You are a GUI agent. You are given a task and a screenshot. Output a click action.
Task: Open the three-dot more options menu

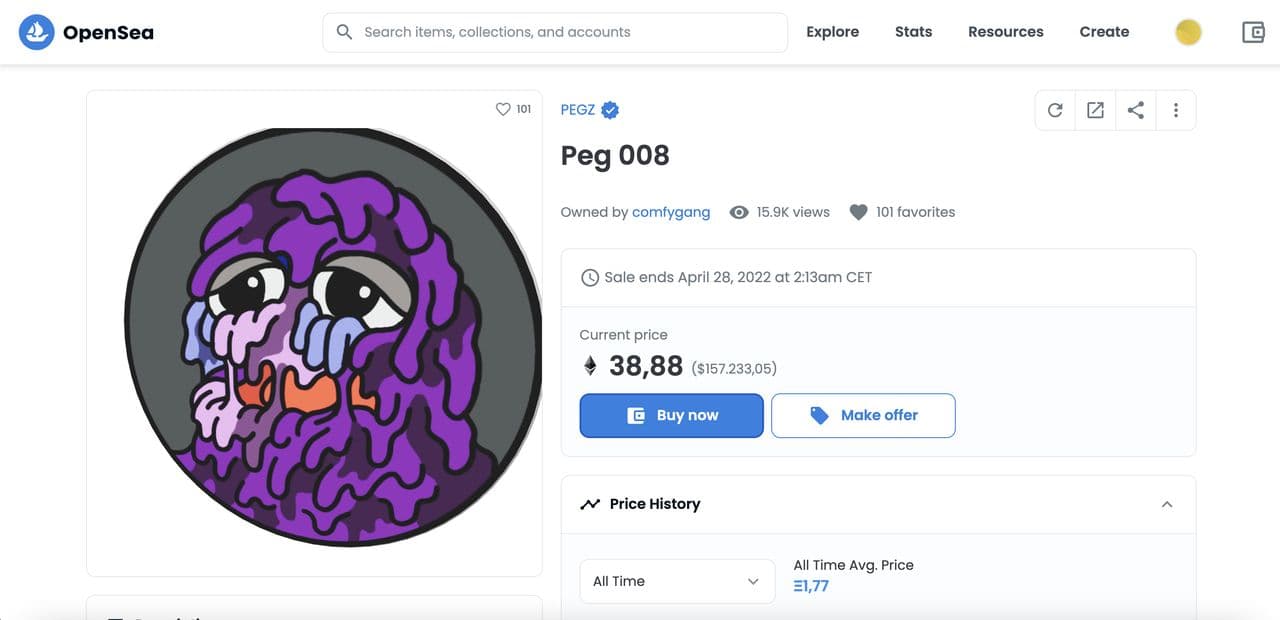coord(1176,110)
